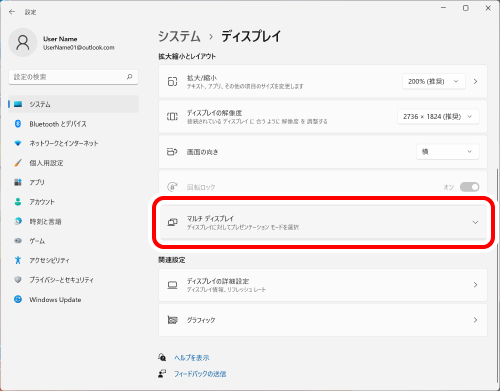
Task: Click the ディスプレイの詳細設定 title text
Action: tap(218, 281)
